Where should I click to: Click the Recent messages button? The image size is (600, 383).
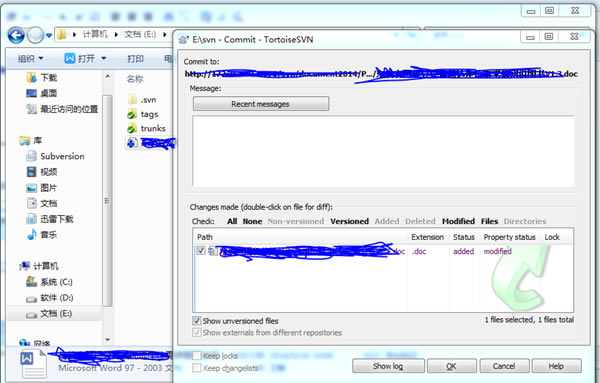(261, 104)
